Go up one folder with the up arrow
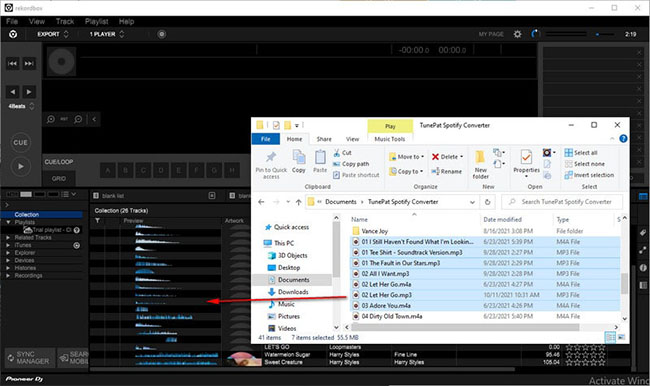650x386 pixels. coord(298,202)
